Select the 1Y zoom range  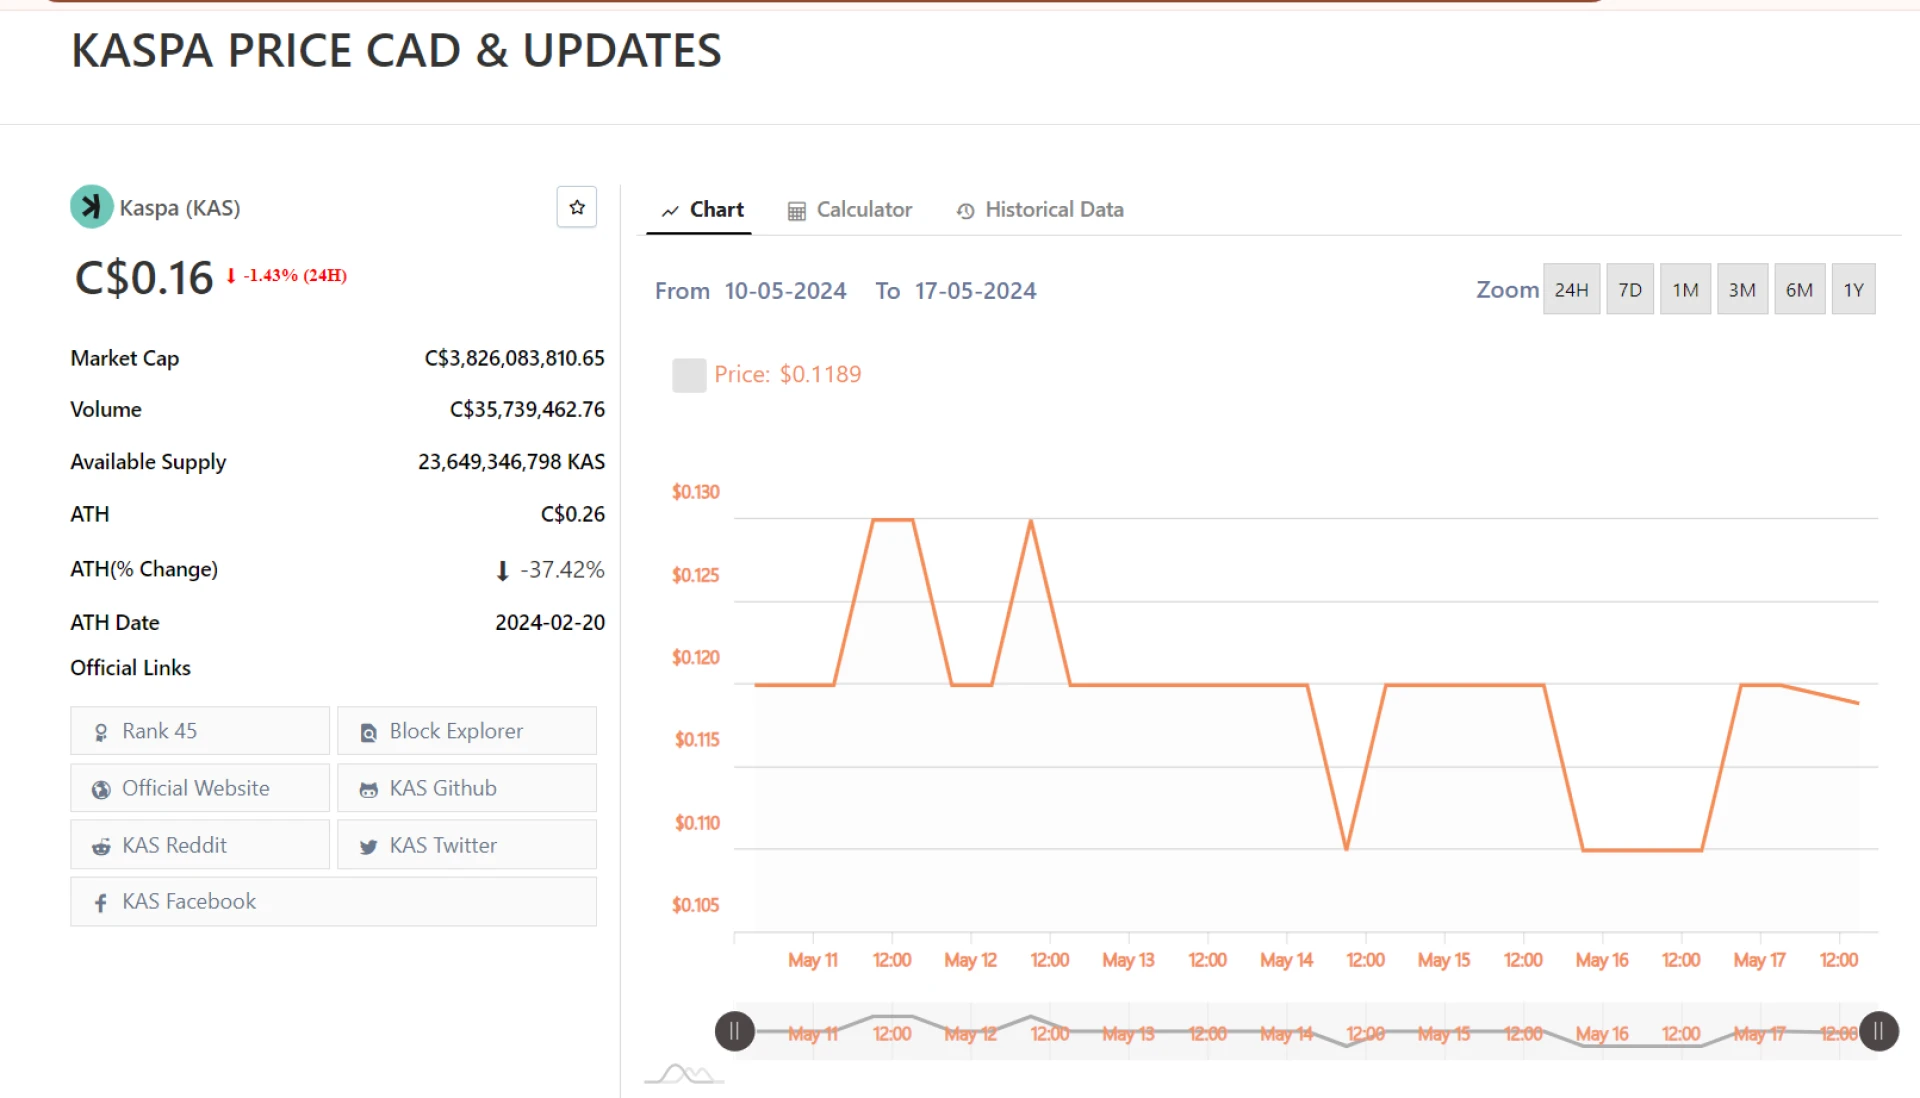1853,290
